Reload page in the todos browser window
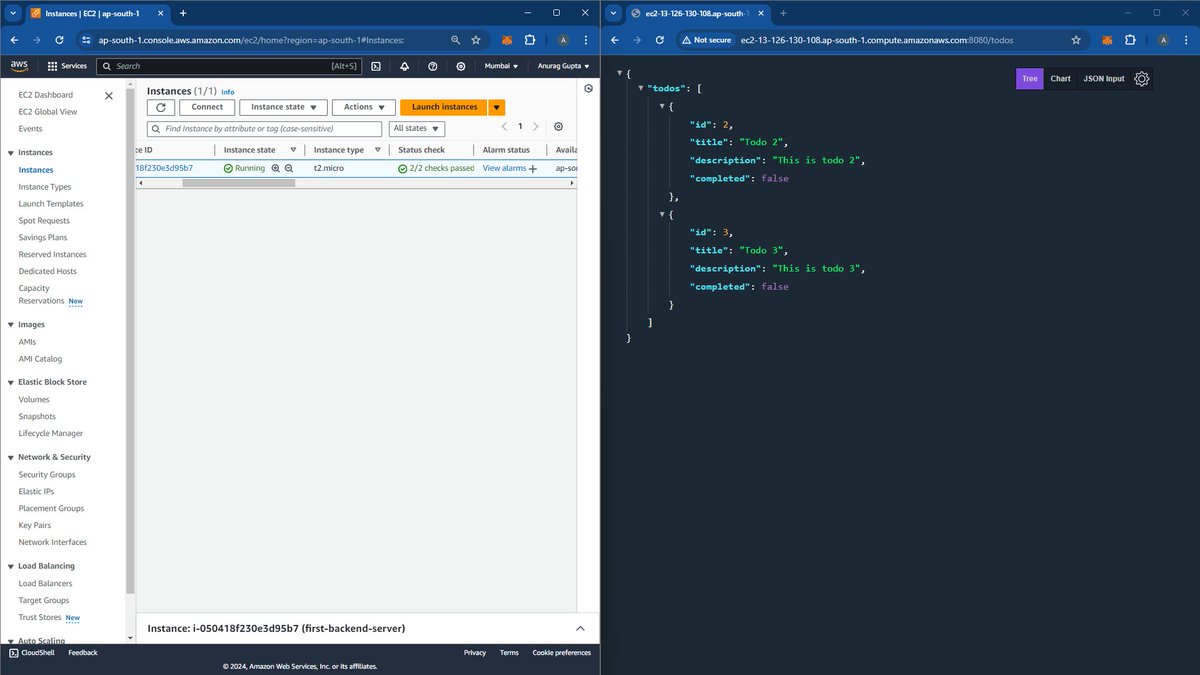This screenshot has width=1200, height=675. (660, 40)
